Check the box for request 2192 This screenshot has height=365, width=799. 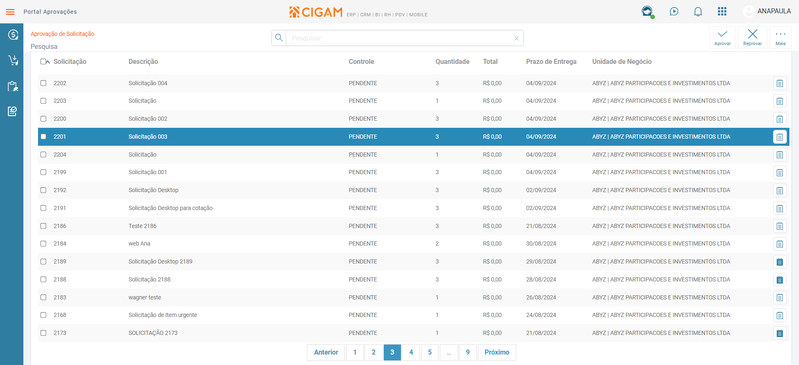(43, 190)
